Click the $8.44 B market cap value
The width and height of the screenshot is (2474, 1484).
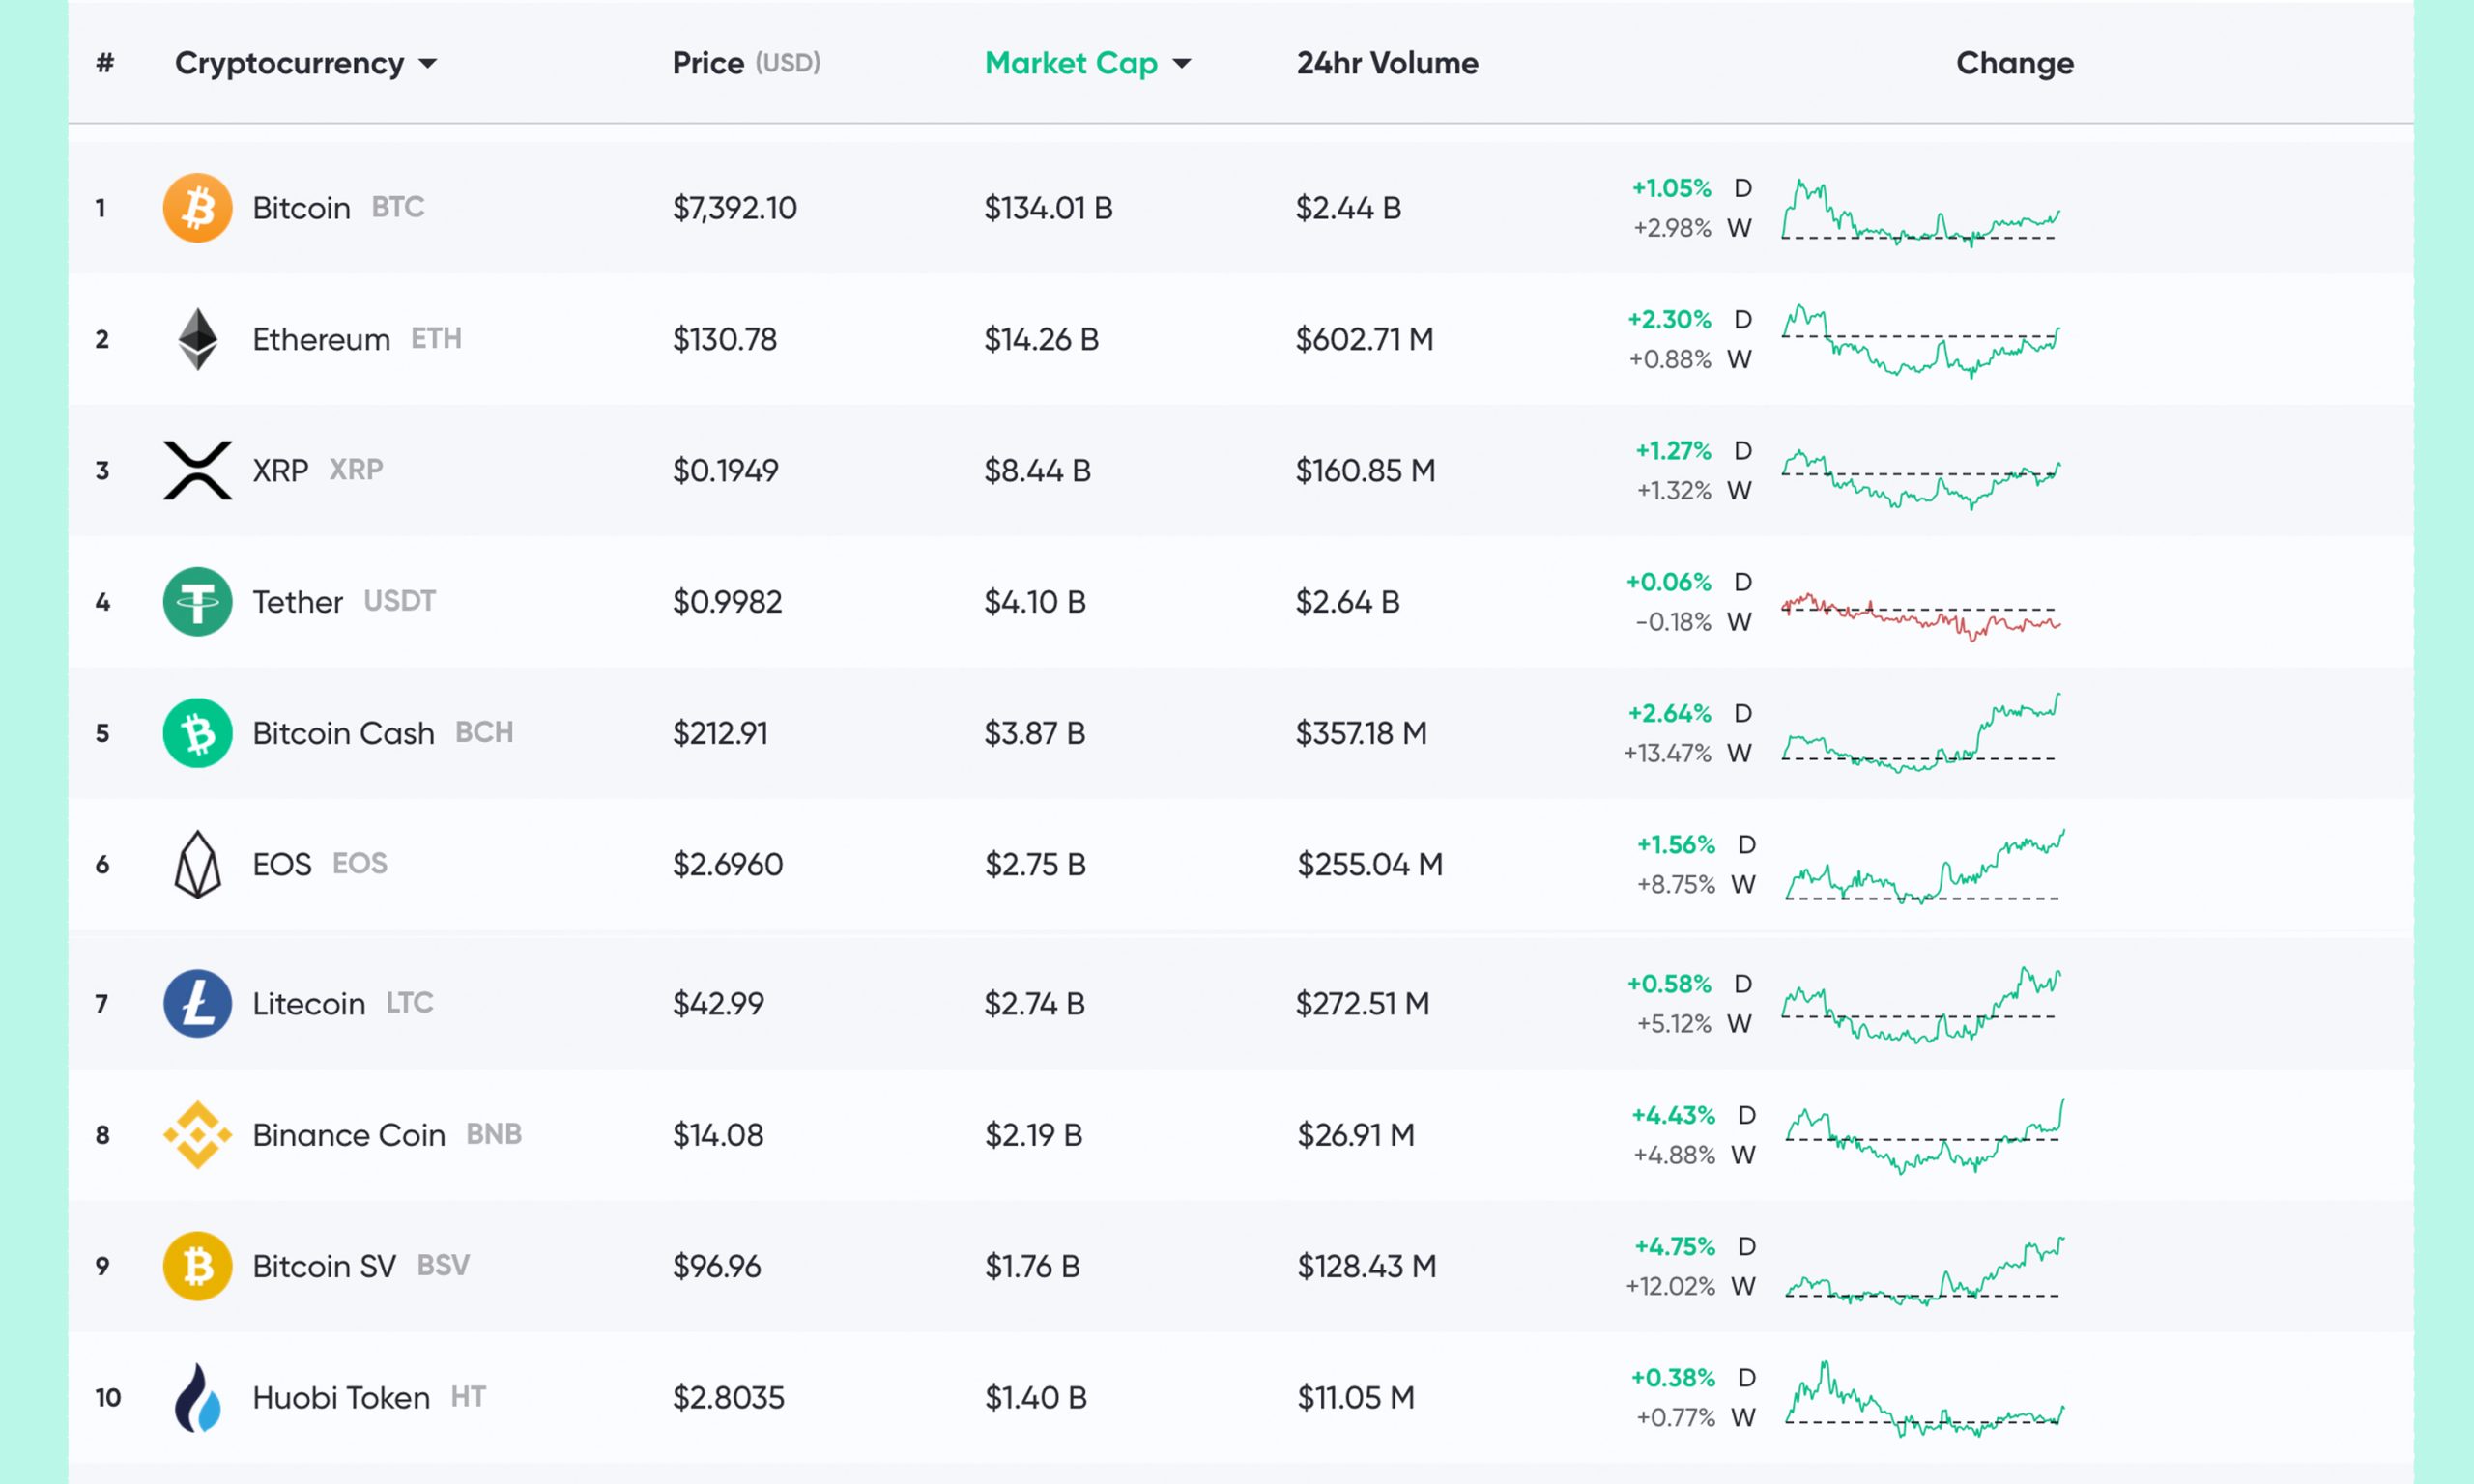click(1037, 470)
